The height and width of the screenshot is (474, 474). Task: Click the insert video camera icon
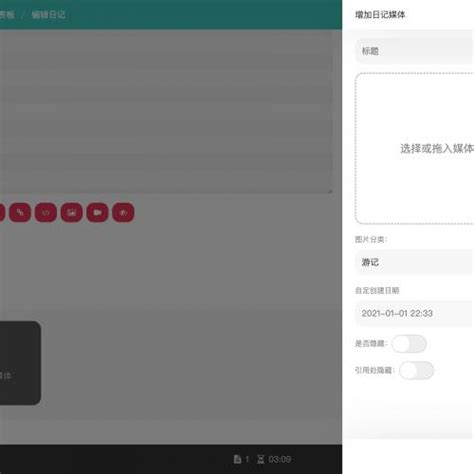point(97,212)
